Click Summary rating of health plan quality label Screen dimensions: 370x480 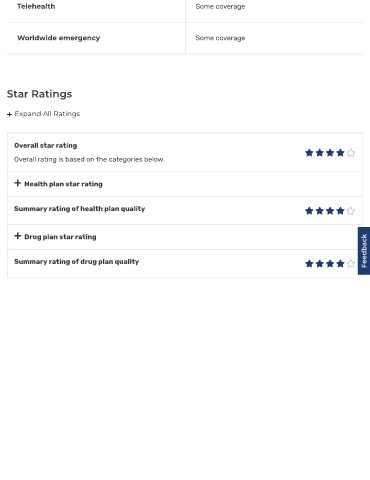(x=80, y=209)
